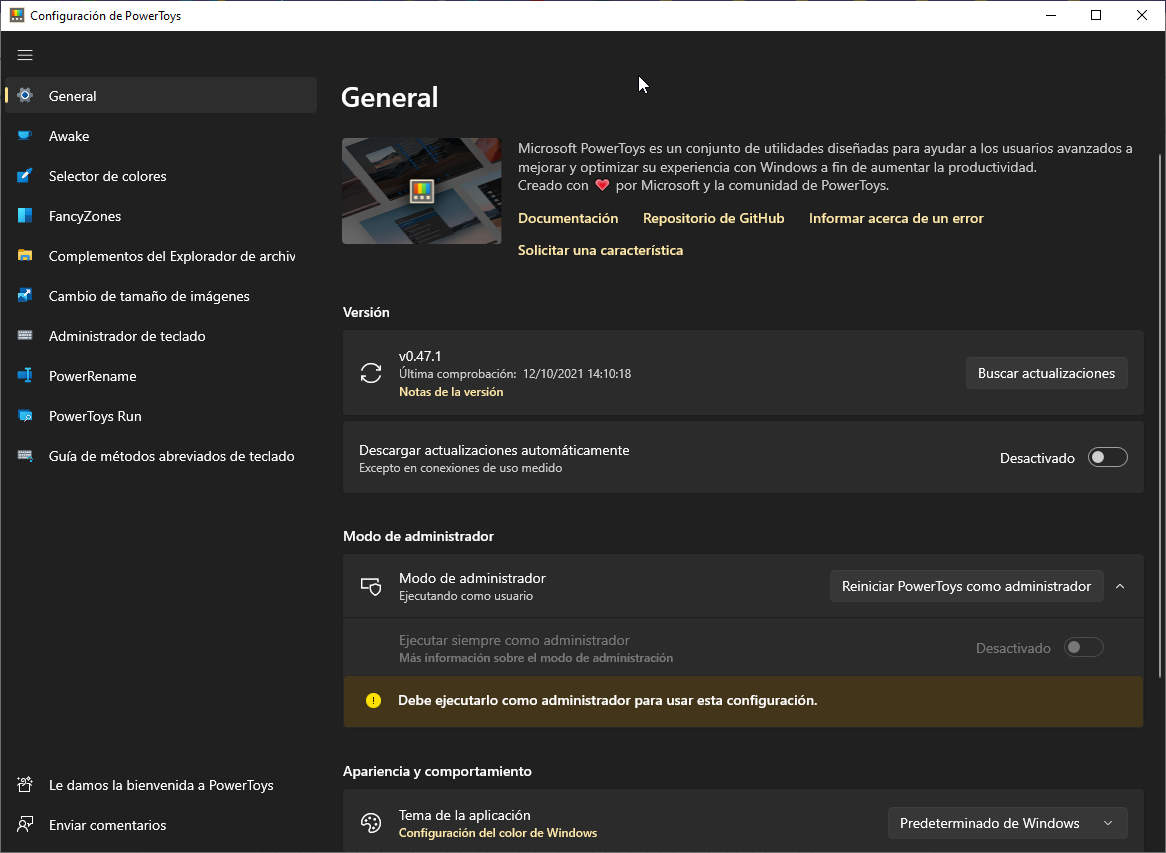Open the Repositorio de GitHub link

(x=713, y=217)
